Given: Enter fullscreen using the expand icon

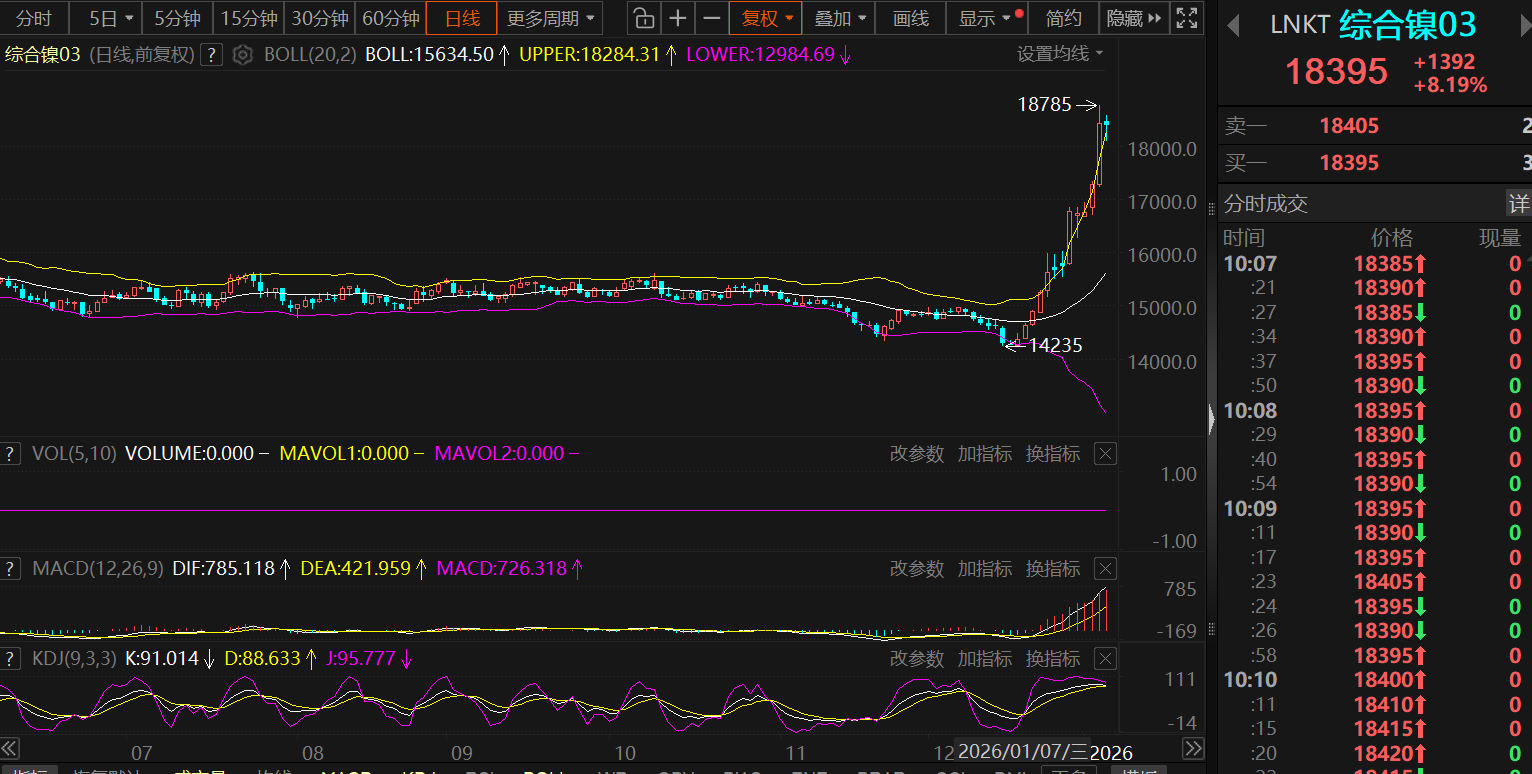Looking at the screenshot, I should coord(1187,18).
